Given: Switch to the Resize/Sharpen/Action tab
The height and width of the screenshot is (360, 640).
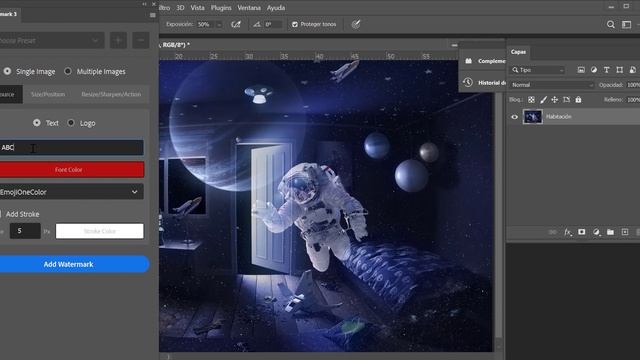Looking at the screenshot, I should pos(111,94).
